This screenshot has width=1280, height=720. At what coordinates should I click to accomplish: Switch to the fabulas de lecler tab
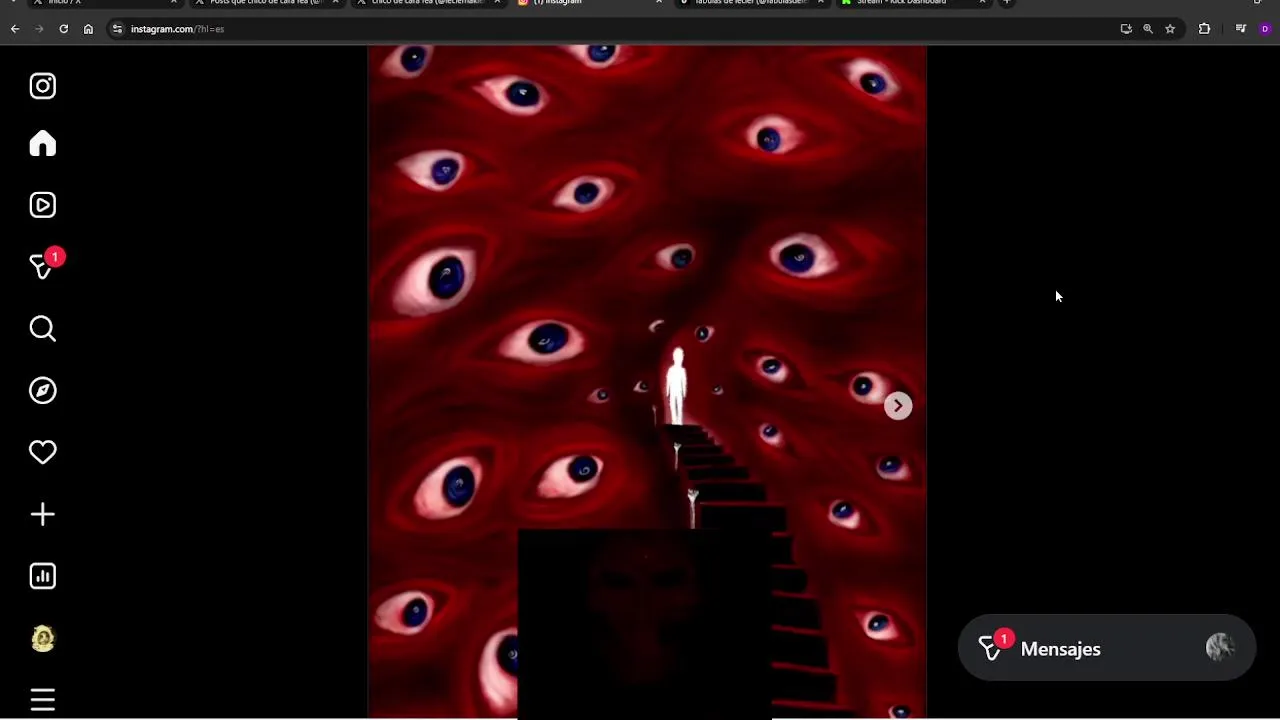click(750, 3)
